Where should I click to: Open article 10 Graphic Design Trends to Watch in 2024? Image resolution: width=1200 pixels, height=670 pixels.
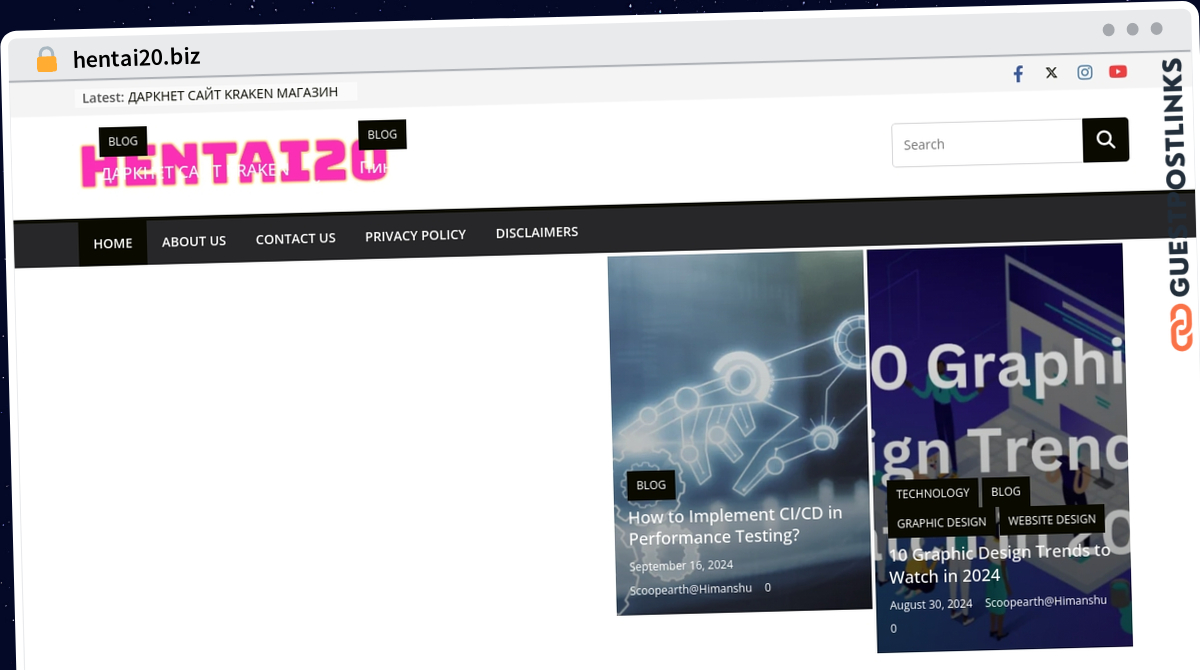tap(1000, 563)
